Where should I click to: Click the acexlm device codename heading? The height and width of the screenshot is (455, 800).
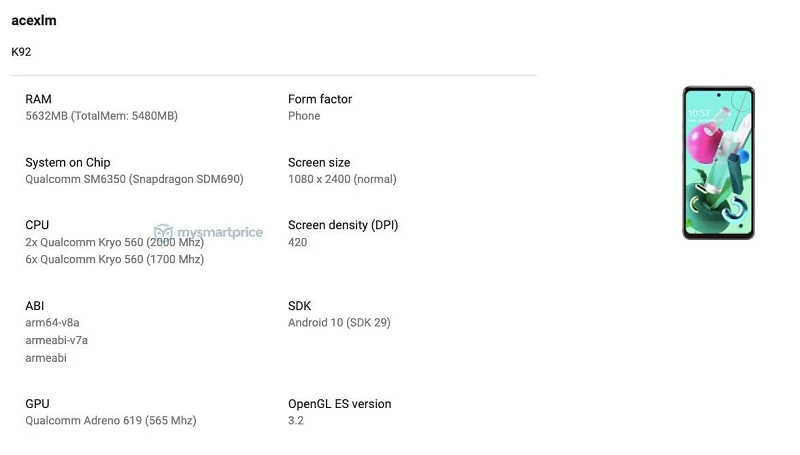34,20
